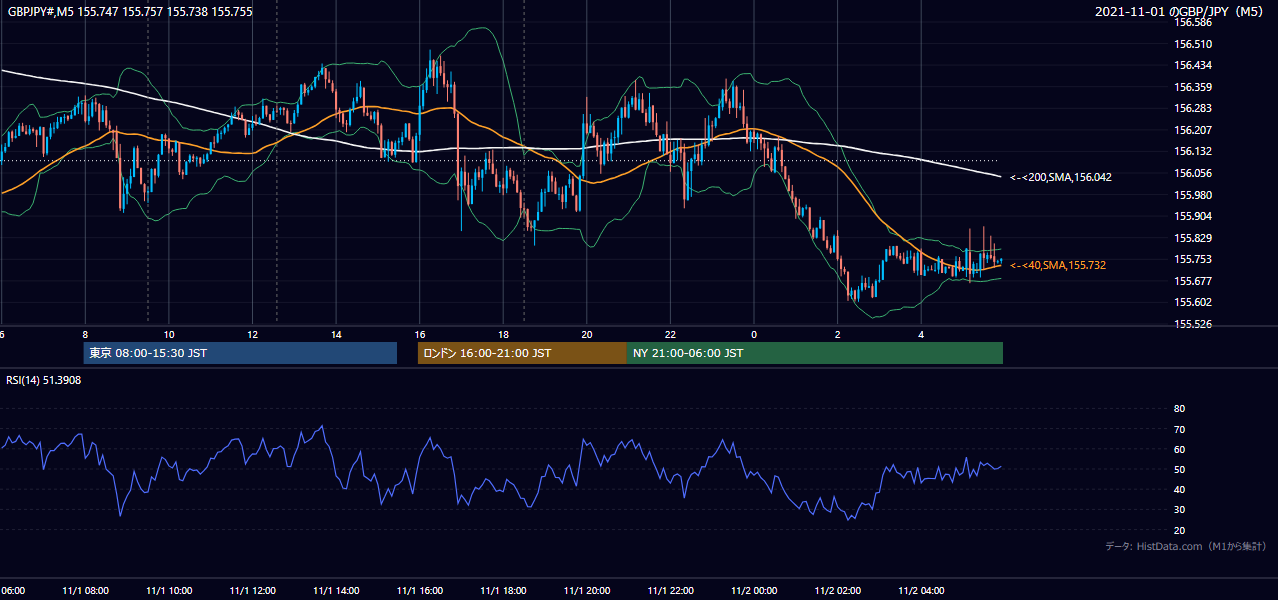
Task: Click the hour label '18' under price chart
Action: pos(503,334)
